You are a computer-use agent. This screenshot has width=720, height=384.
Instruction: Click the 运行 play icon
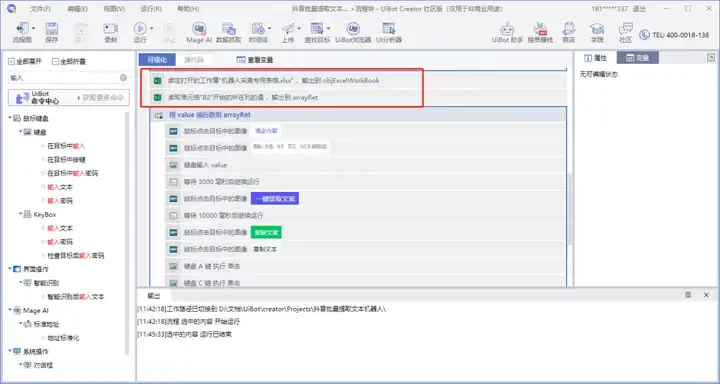point(140,29)
